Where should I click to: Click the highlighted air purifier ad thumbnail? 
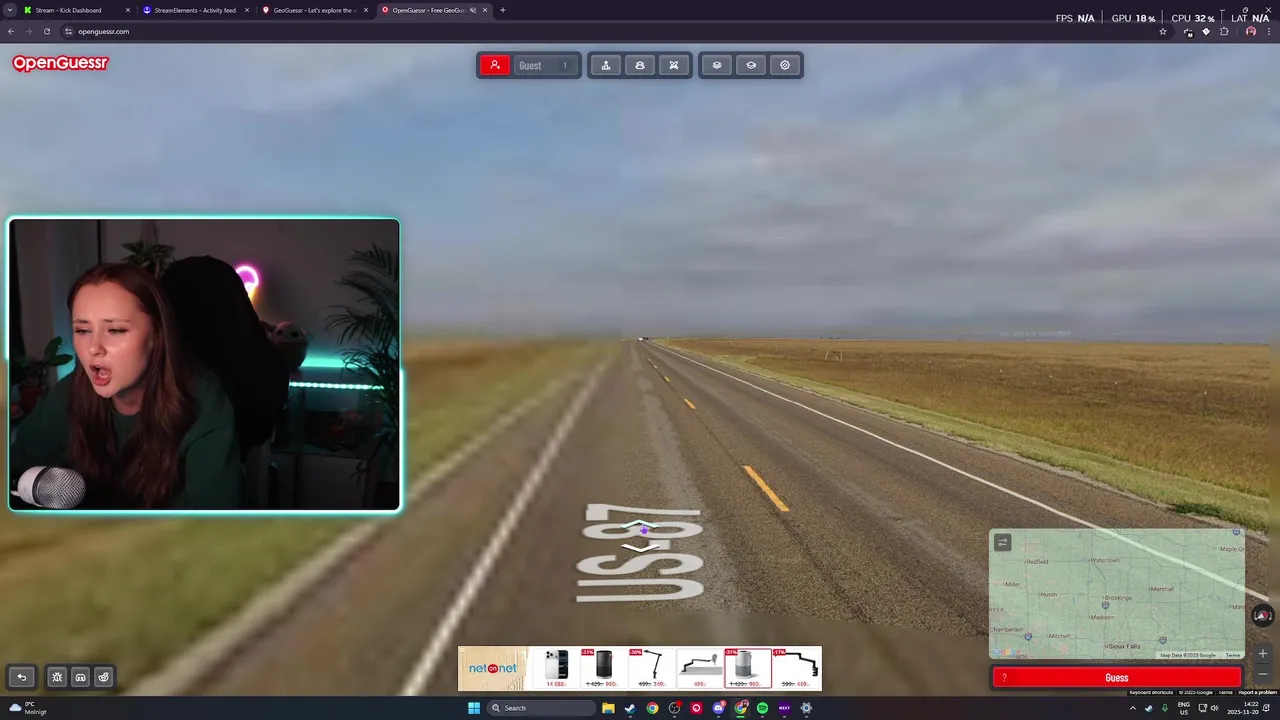click(x=748, y=668)
